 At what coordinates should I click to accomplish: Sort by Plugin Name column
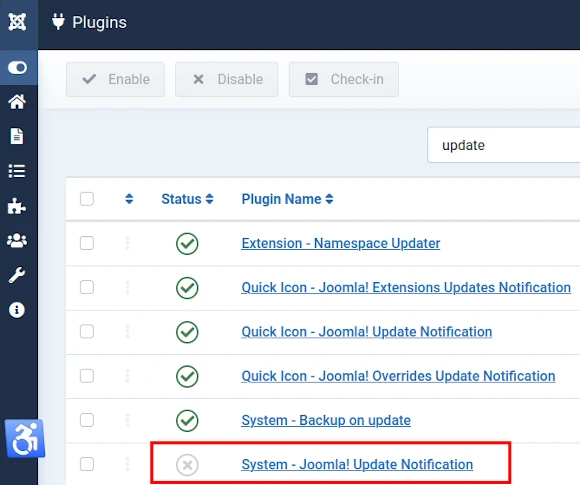pos(287,199)
